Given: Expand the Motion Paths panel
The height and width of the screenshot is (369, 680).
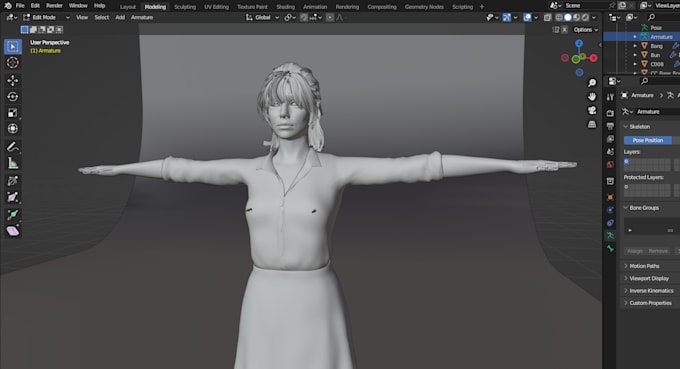Looking at the screenshot, I should click(x=625, y=266).
